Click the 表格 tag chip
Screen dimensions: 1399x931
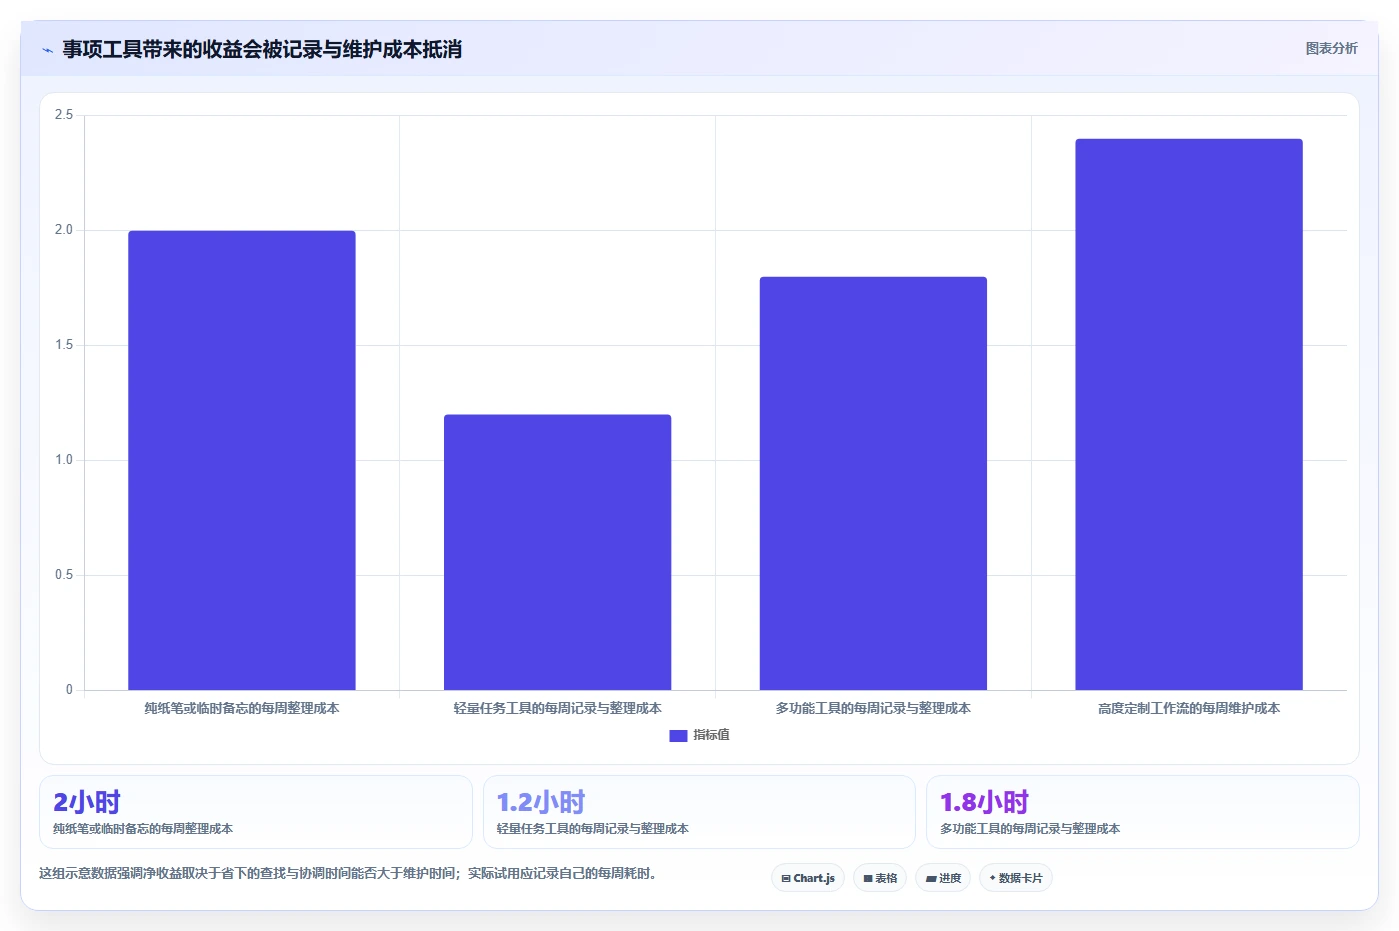pos(880,878)
